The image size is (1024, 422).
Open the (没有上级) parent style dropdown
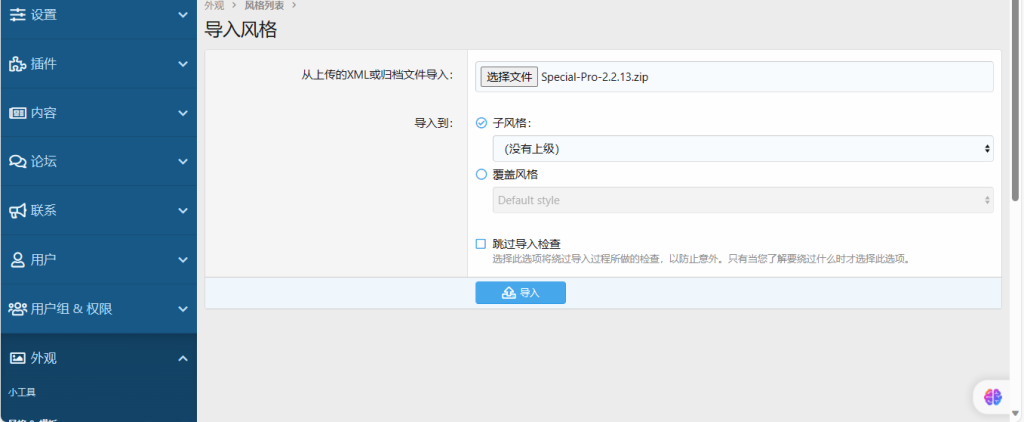click(x=742, y=148)
